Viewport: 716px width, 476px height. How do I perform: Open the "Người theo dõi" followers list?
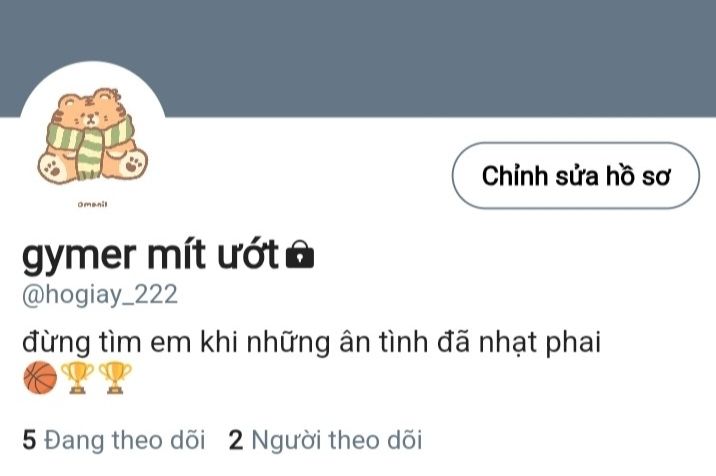pyautogui.click(x=325, y=440)
